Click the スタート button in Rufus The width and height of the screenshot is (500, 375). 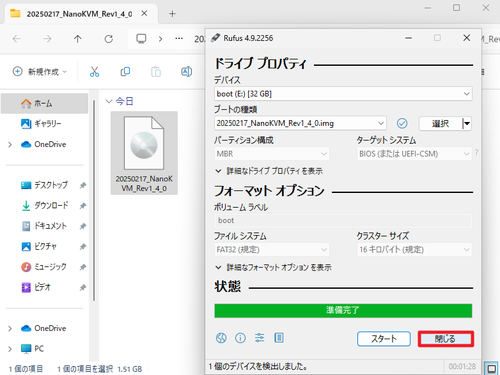click(384, 339)
